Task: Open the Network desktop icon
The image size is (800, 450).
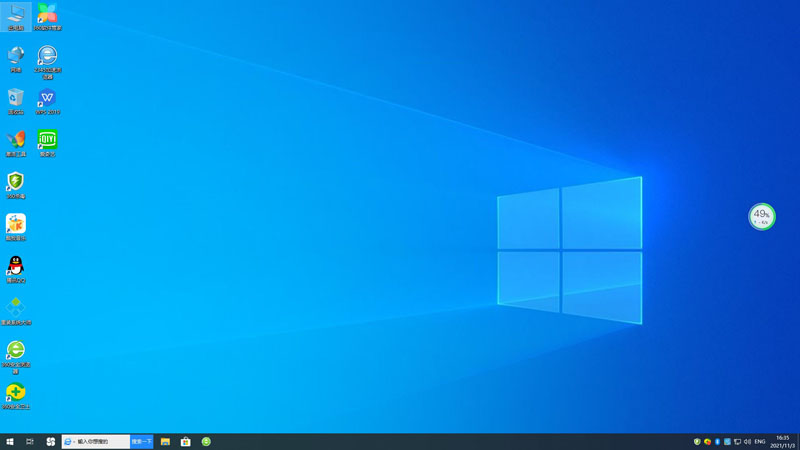Action: click(16, 56)
